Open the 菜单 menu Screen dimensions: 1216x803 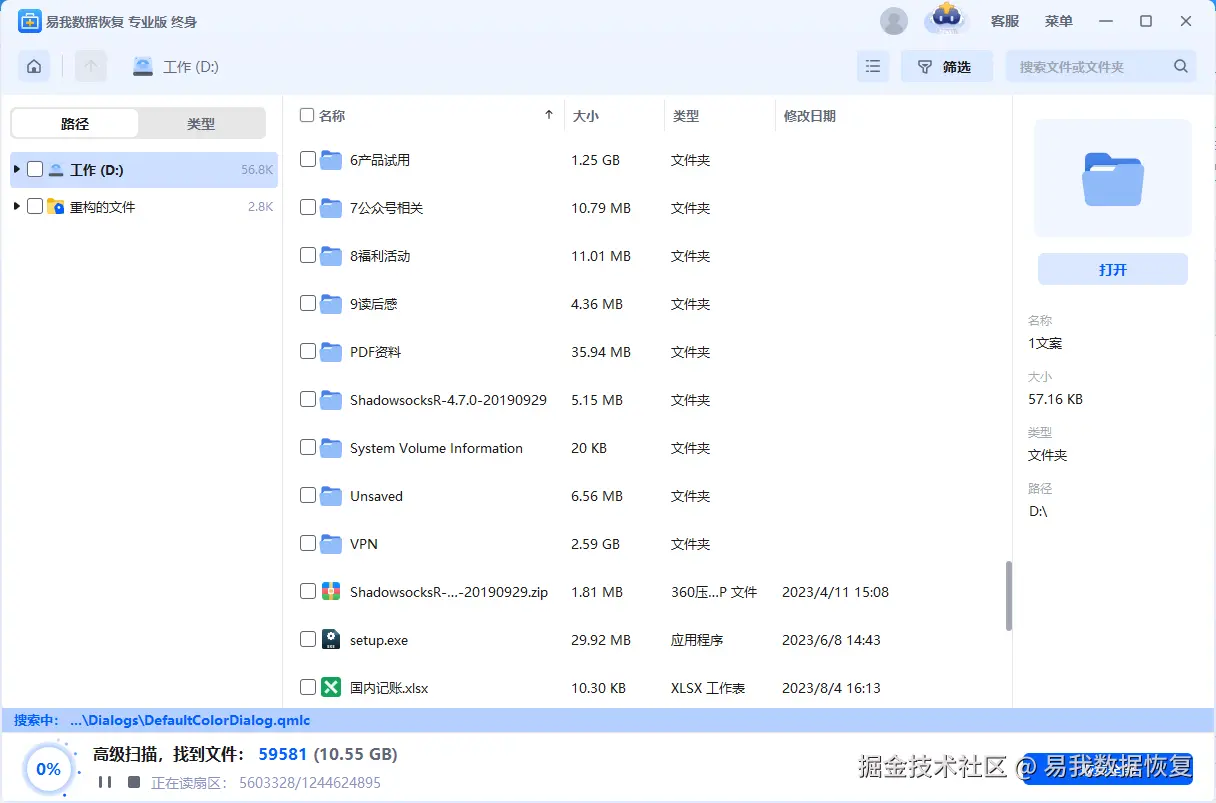coord(1059,21)
